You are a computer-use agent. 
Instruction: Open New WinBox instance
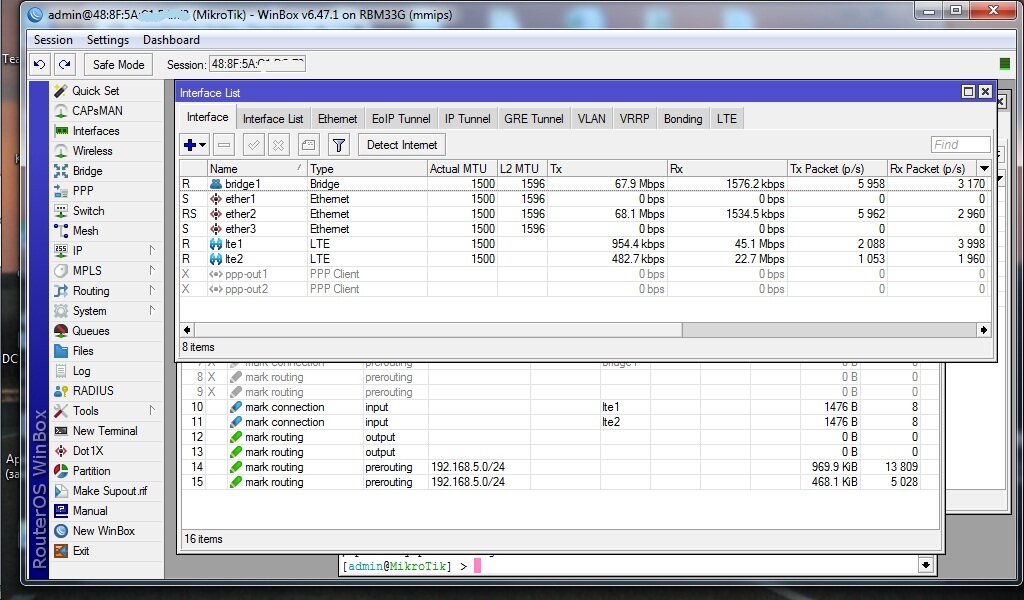click(103, 531)
